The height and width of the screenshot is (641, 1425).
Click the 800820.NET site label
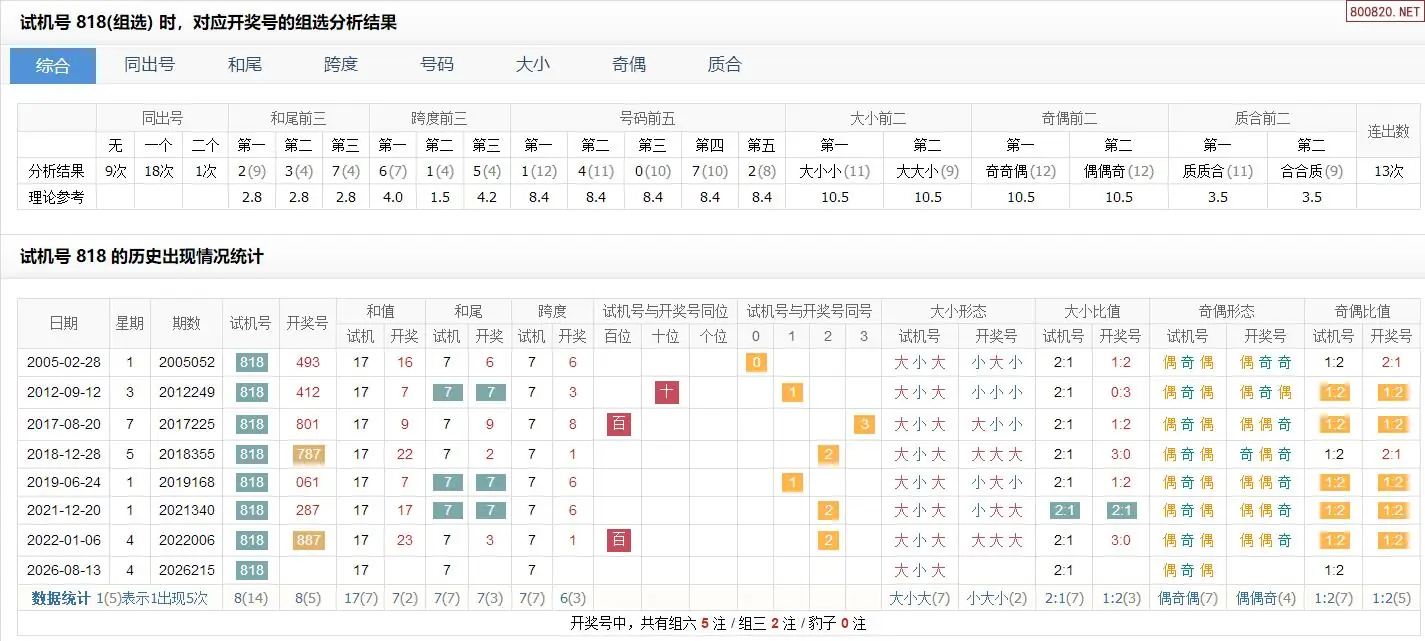point(1384,11)
